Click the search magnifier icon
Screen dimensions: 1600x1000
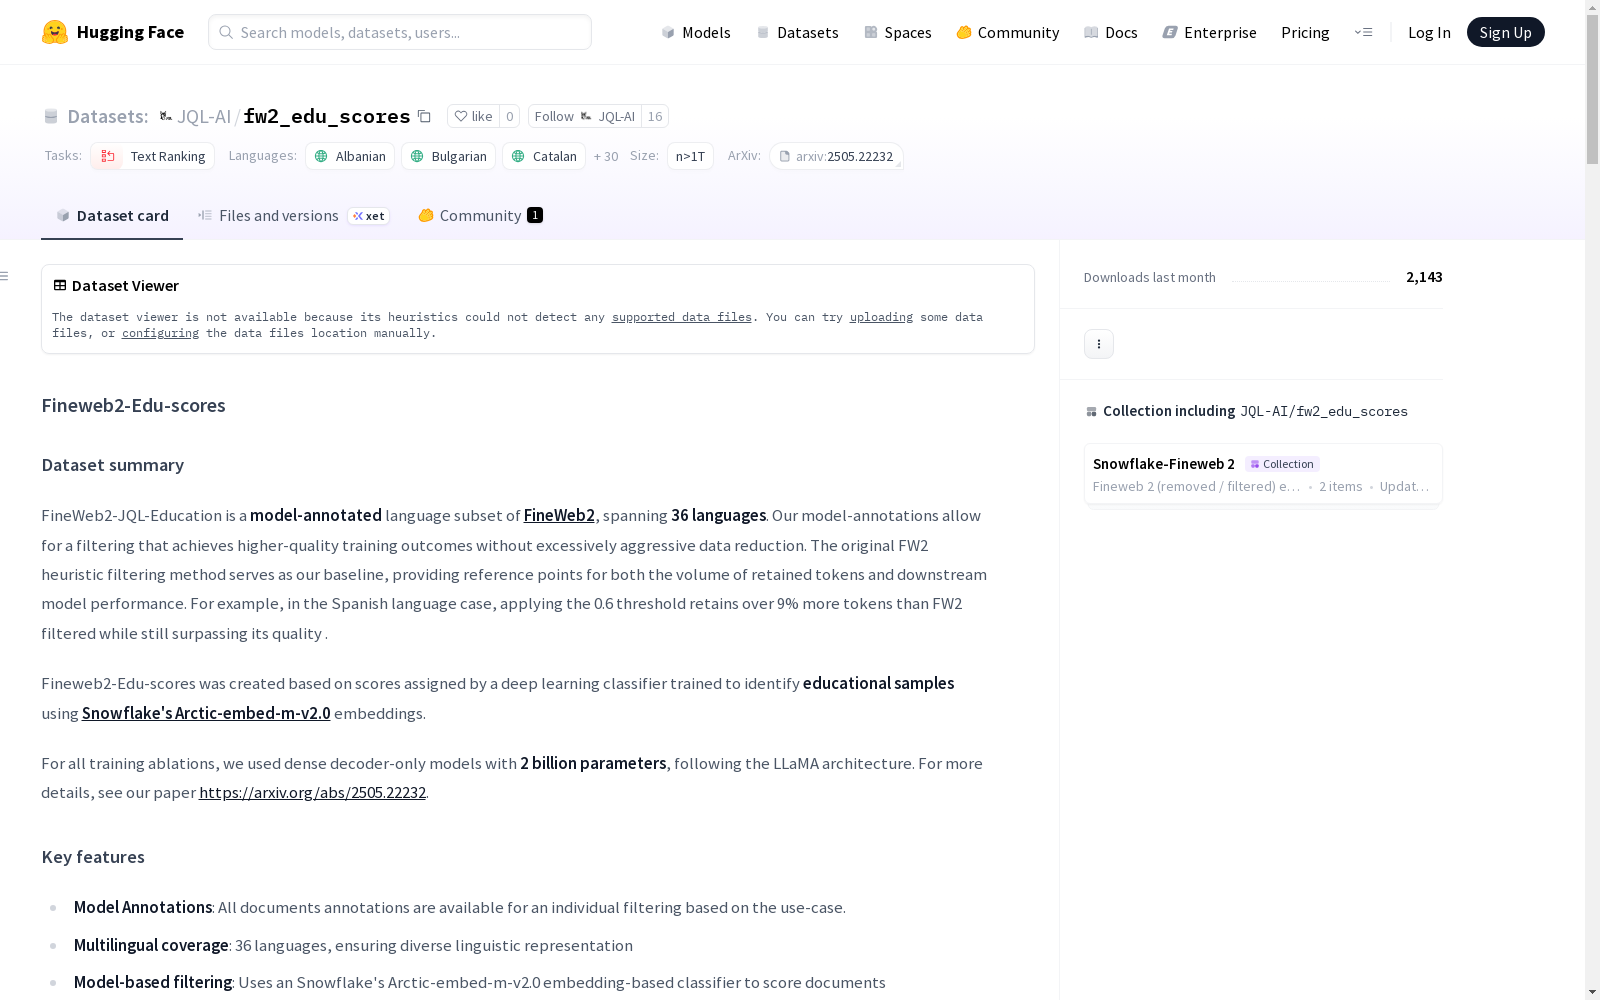226,32
